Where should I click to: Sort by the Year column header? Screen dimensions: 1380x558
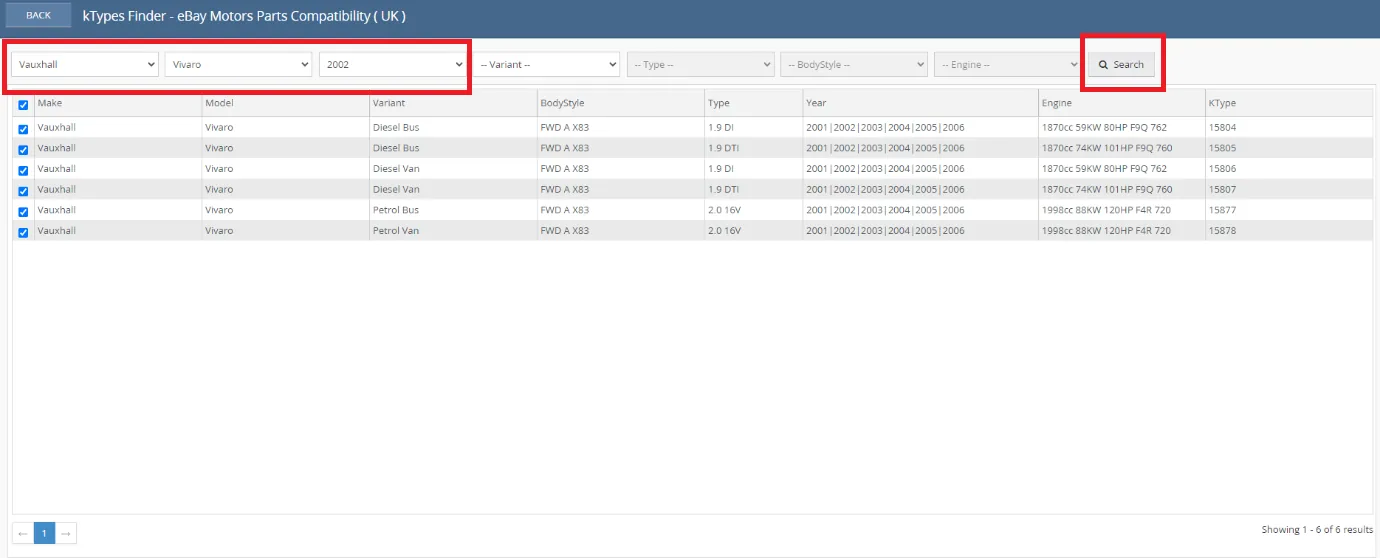[920, 103]
